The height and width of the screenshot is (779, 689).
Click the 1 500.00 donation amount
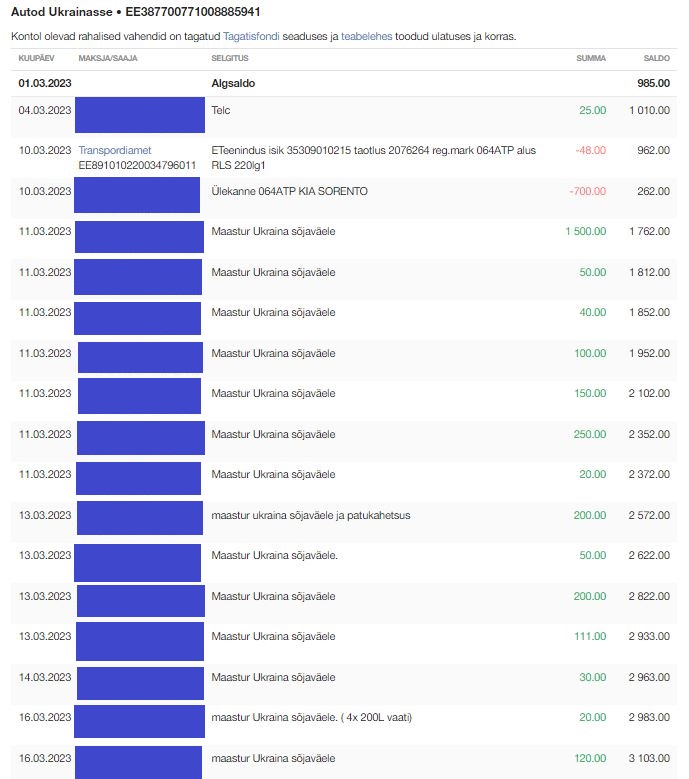(585, 232)
